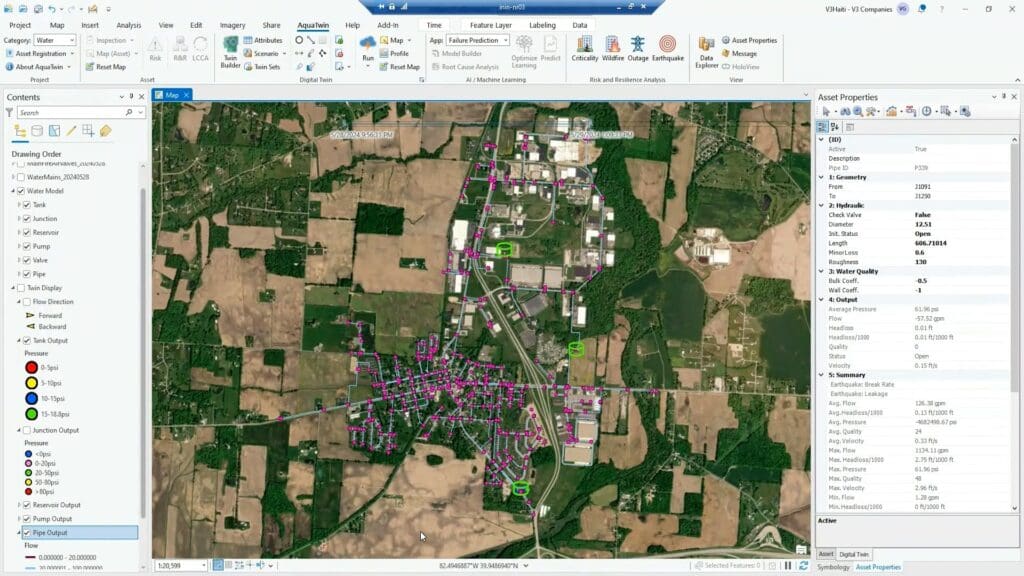Screen dimensions: 1024x576
Task: Click the yellow 5-10psi pressure symbol
Action: click(31, 383)
